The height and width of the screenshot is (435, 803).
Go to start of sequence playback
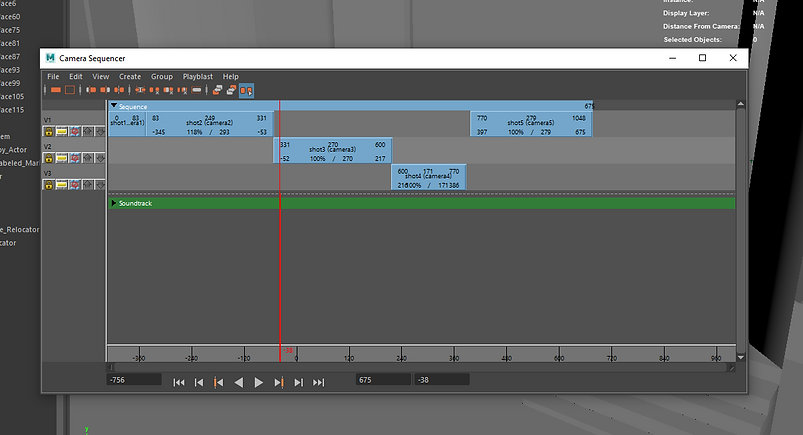179,382
